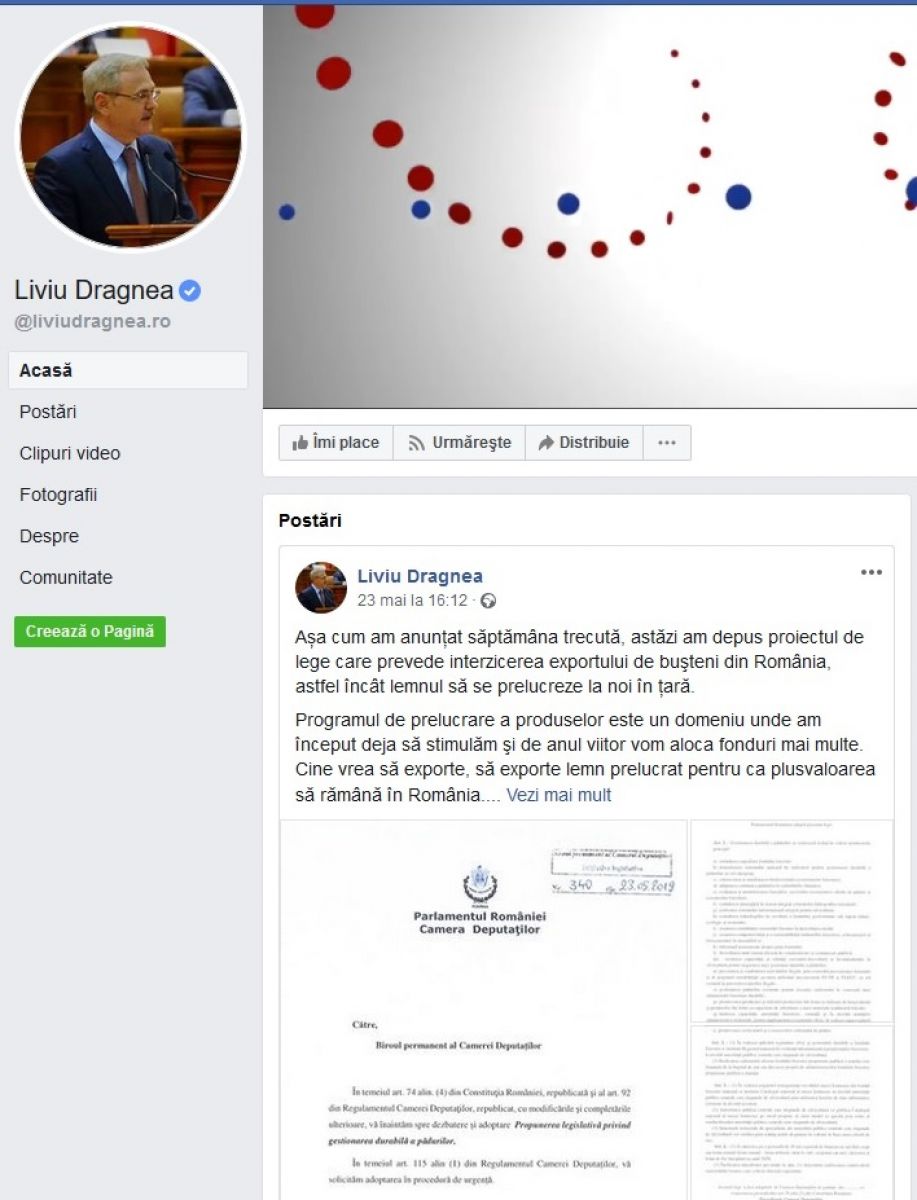This screenshot has width=917, height=1200.
Task: Open the three-dots menu beside Distribuie
Action: point(667,443)
